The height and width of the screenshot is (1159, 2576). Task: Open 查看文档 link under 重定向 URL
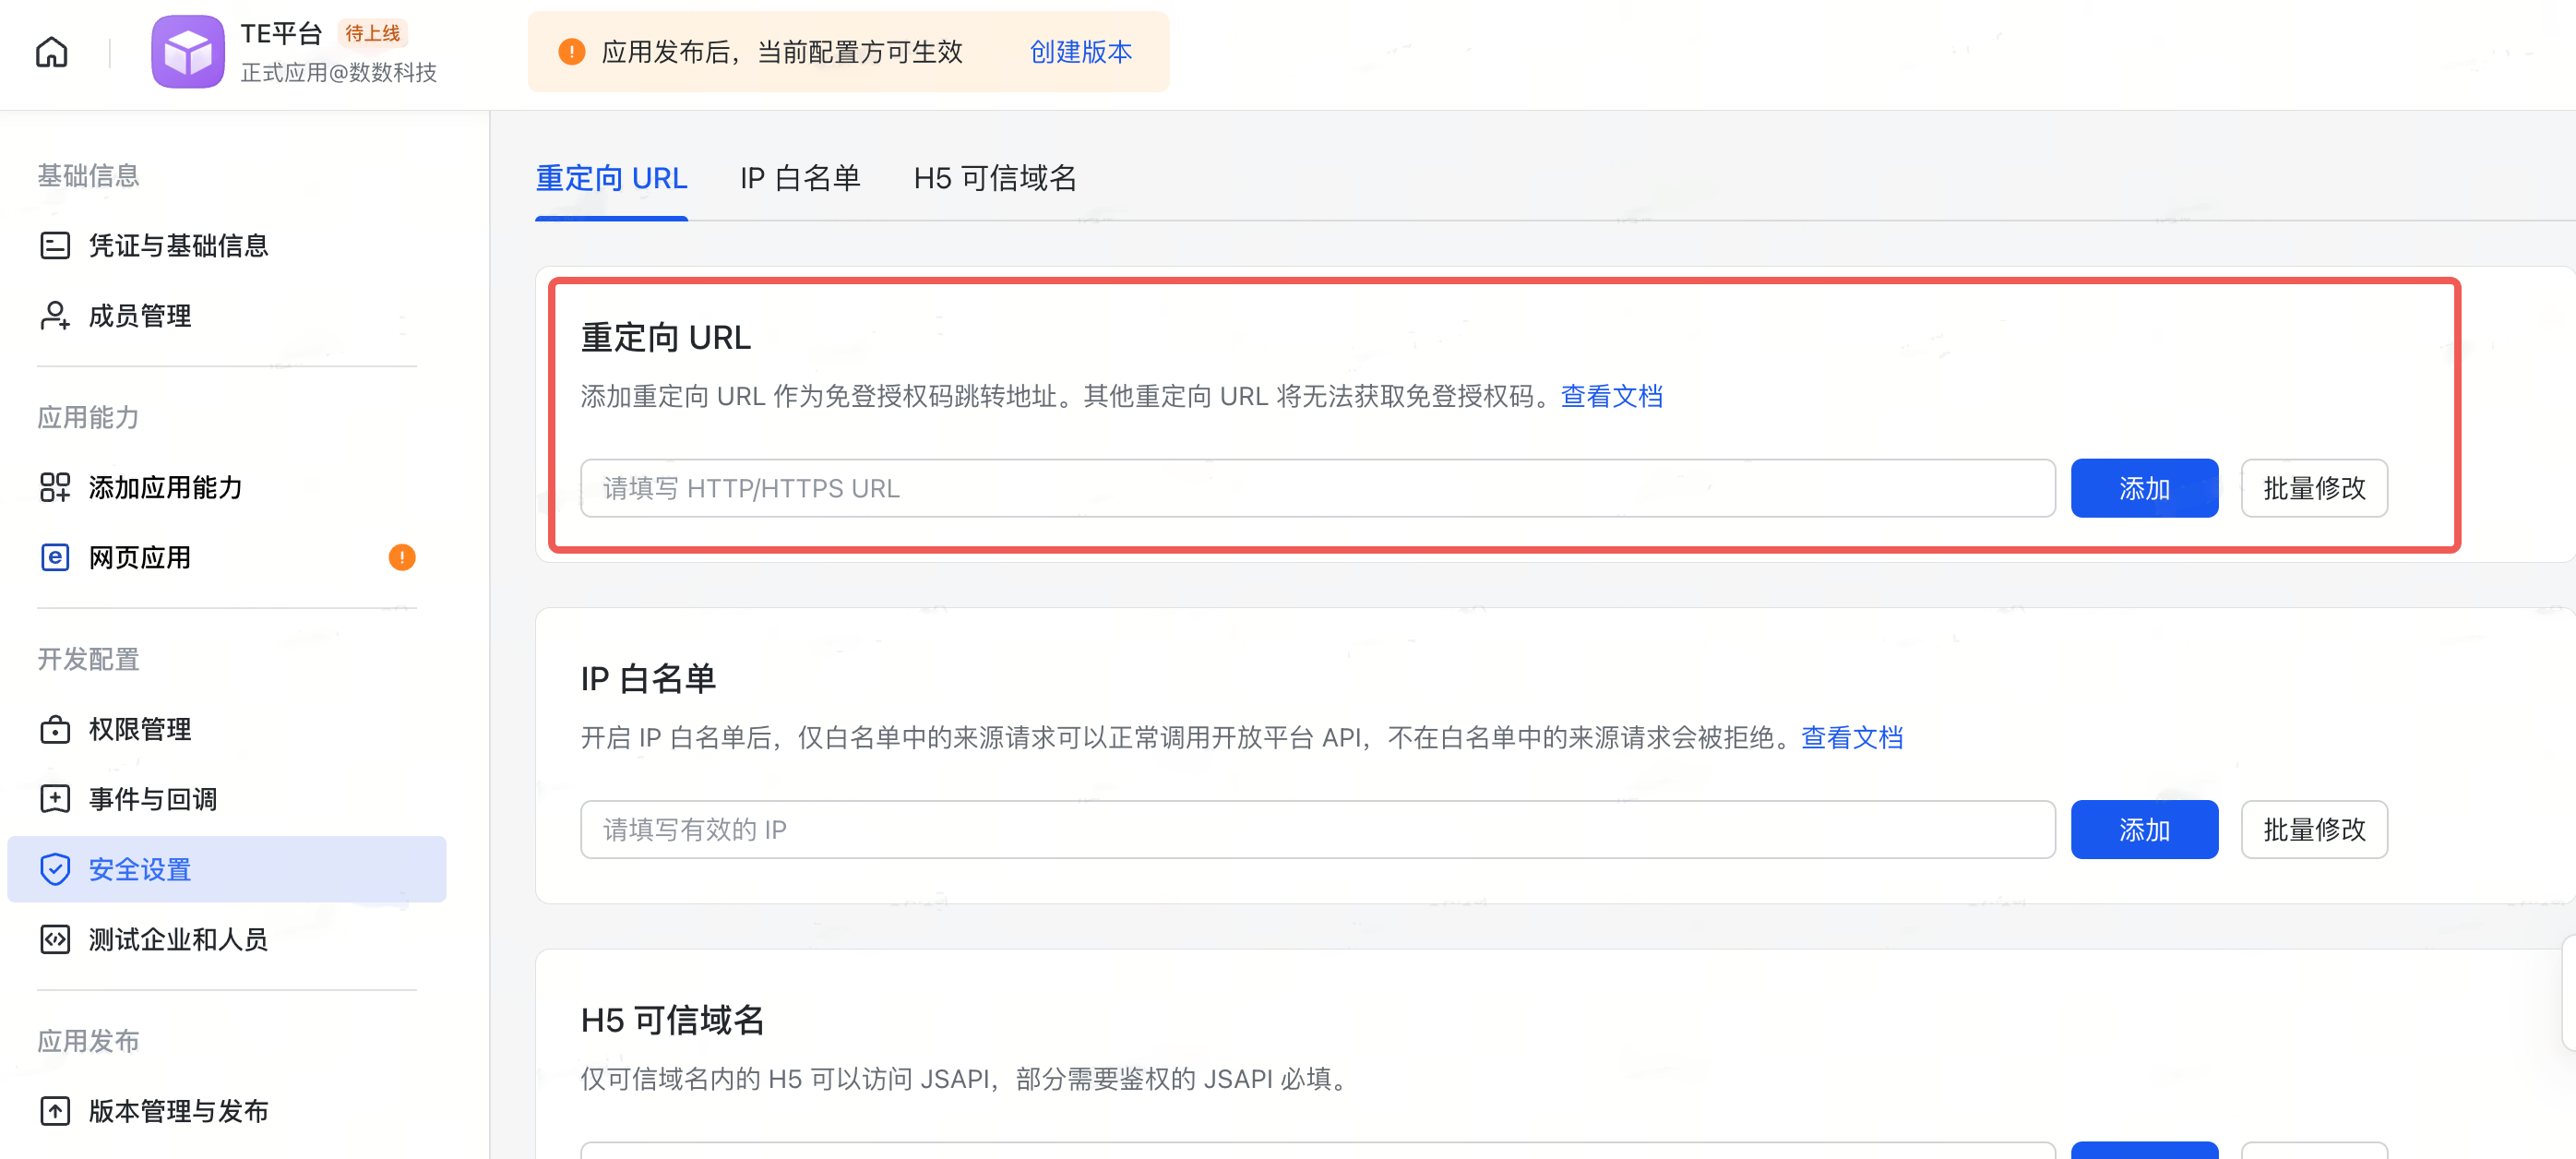pos(1612,397)
